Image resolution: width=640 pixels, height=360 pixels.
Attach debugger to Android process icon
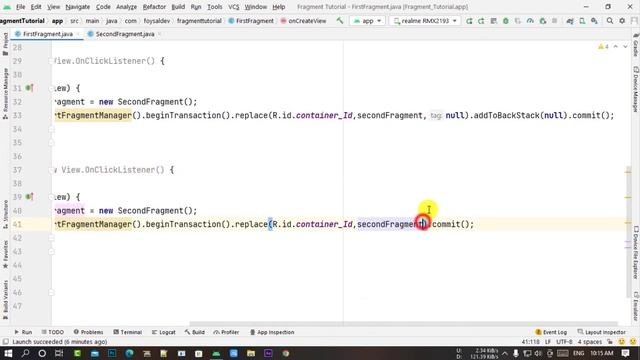(x=542, y=21)
